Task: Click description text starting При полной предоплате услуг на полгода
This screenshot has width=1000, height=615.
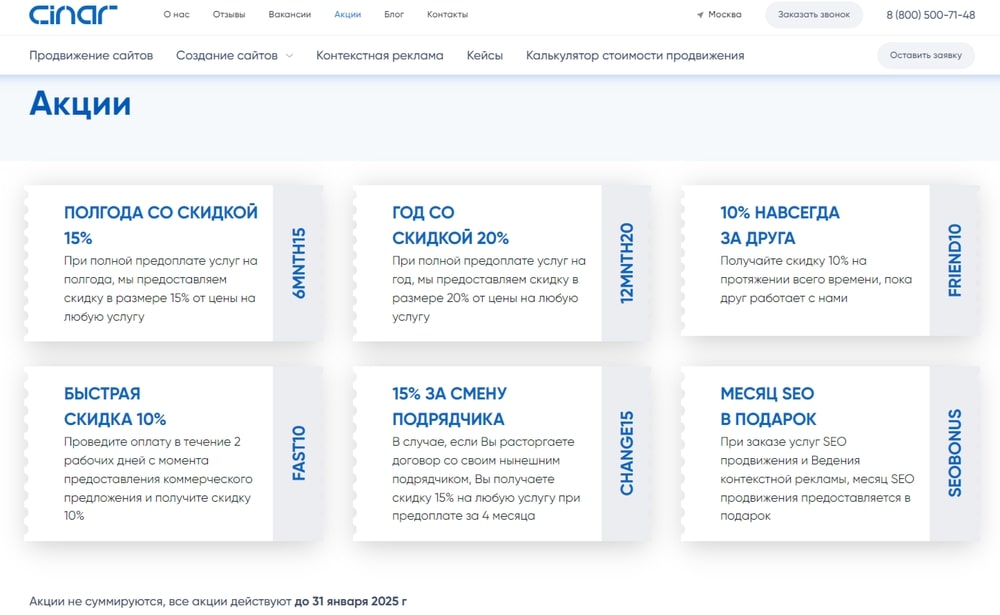Action: [x=161, y=288]
